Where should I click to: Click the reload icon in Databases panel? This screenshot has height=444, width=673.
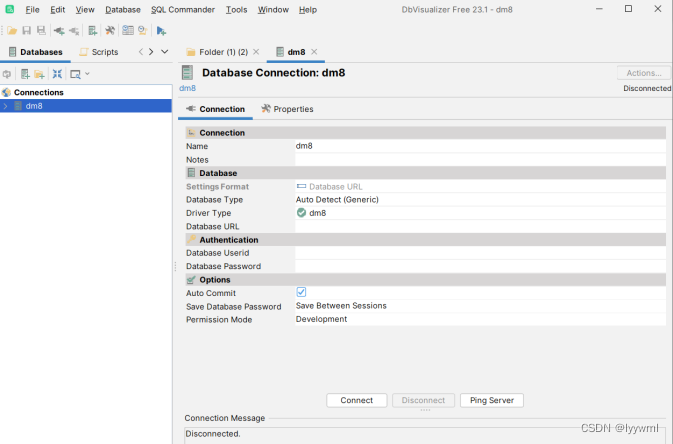7,74
